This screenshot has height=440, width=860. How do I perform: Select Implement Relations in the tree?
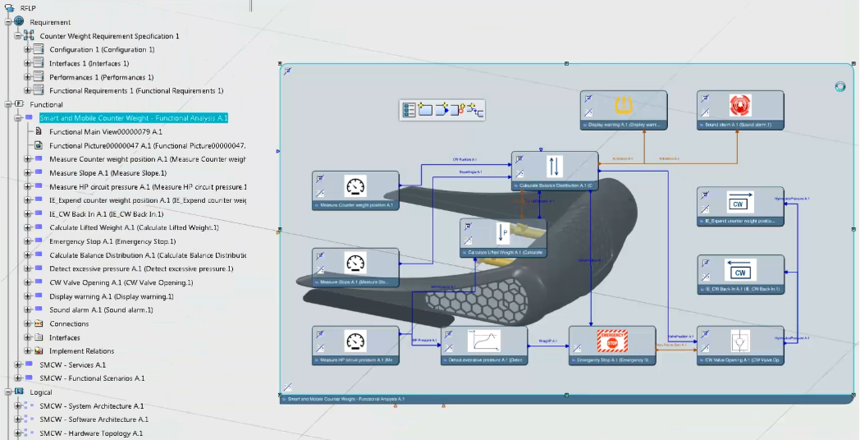(x=82, y=351)
